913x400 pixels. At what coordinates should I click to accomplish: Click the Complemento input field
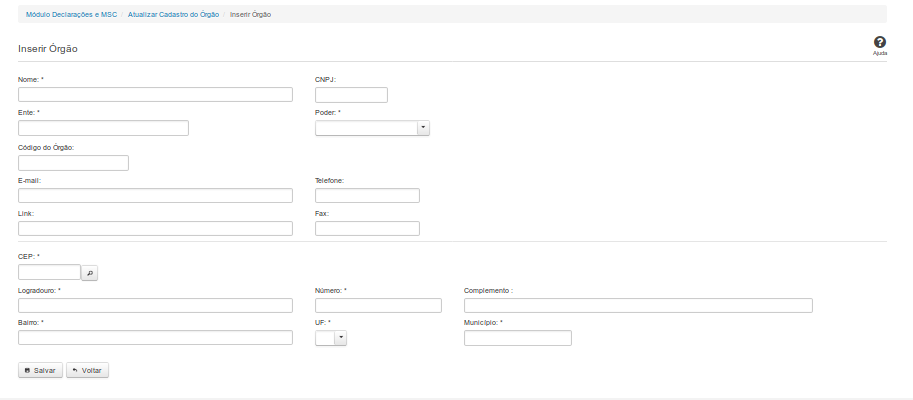[x=638, y=306]
